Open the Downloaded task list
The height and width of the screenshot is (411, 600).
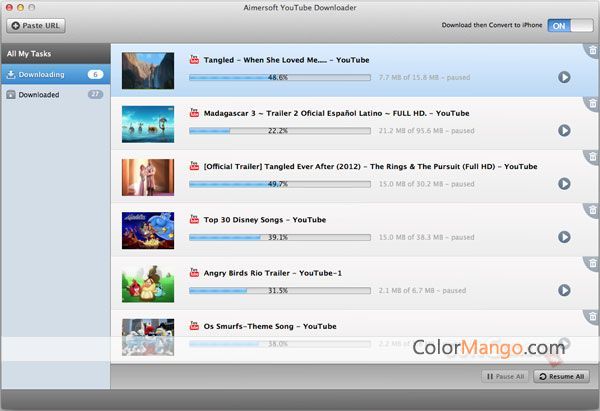[55, 95]
